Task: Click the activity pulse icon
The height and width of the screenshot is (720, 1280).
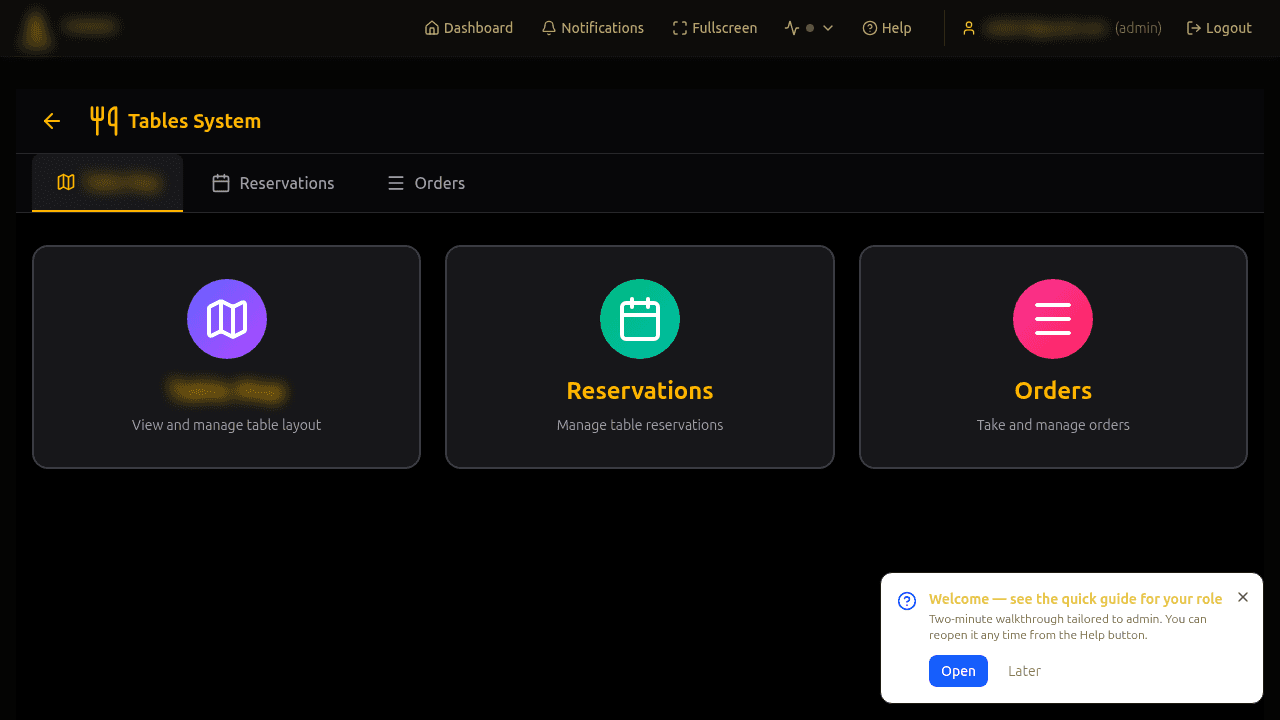Action: 792,28
